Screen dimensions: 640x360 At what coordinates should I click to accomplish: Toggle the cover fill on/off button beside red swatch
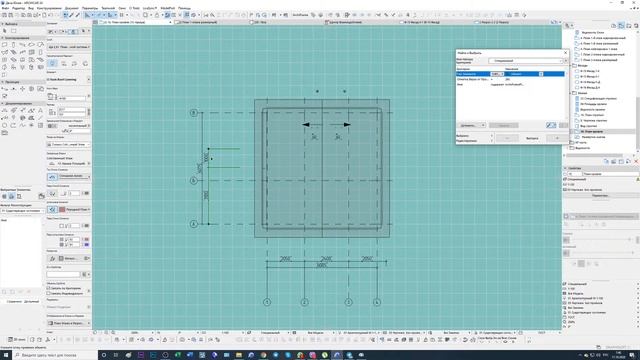point(52,209)
